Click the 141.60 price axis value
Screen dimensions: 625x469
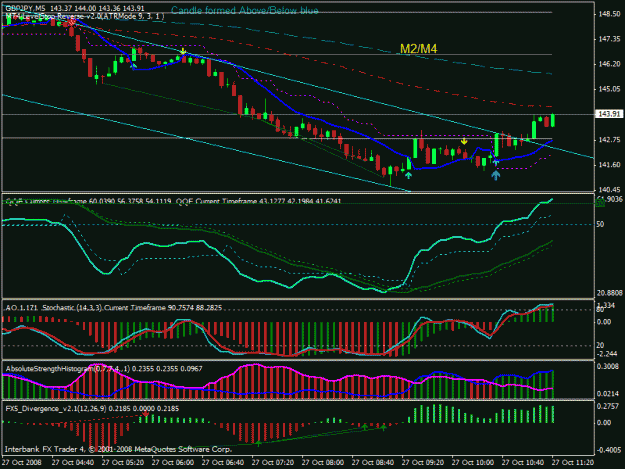coord(609,165)
